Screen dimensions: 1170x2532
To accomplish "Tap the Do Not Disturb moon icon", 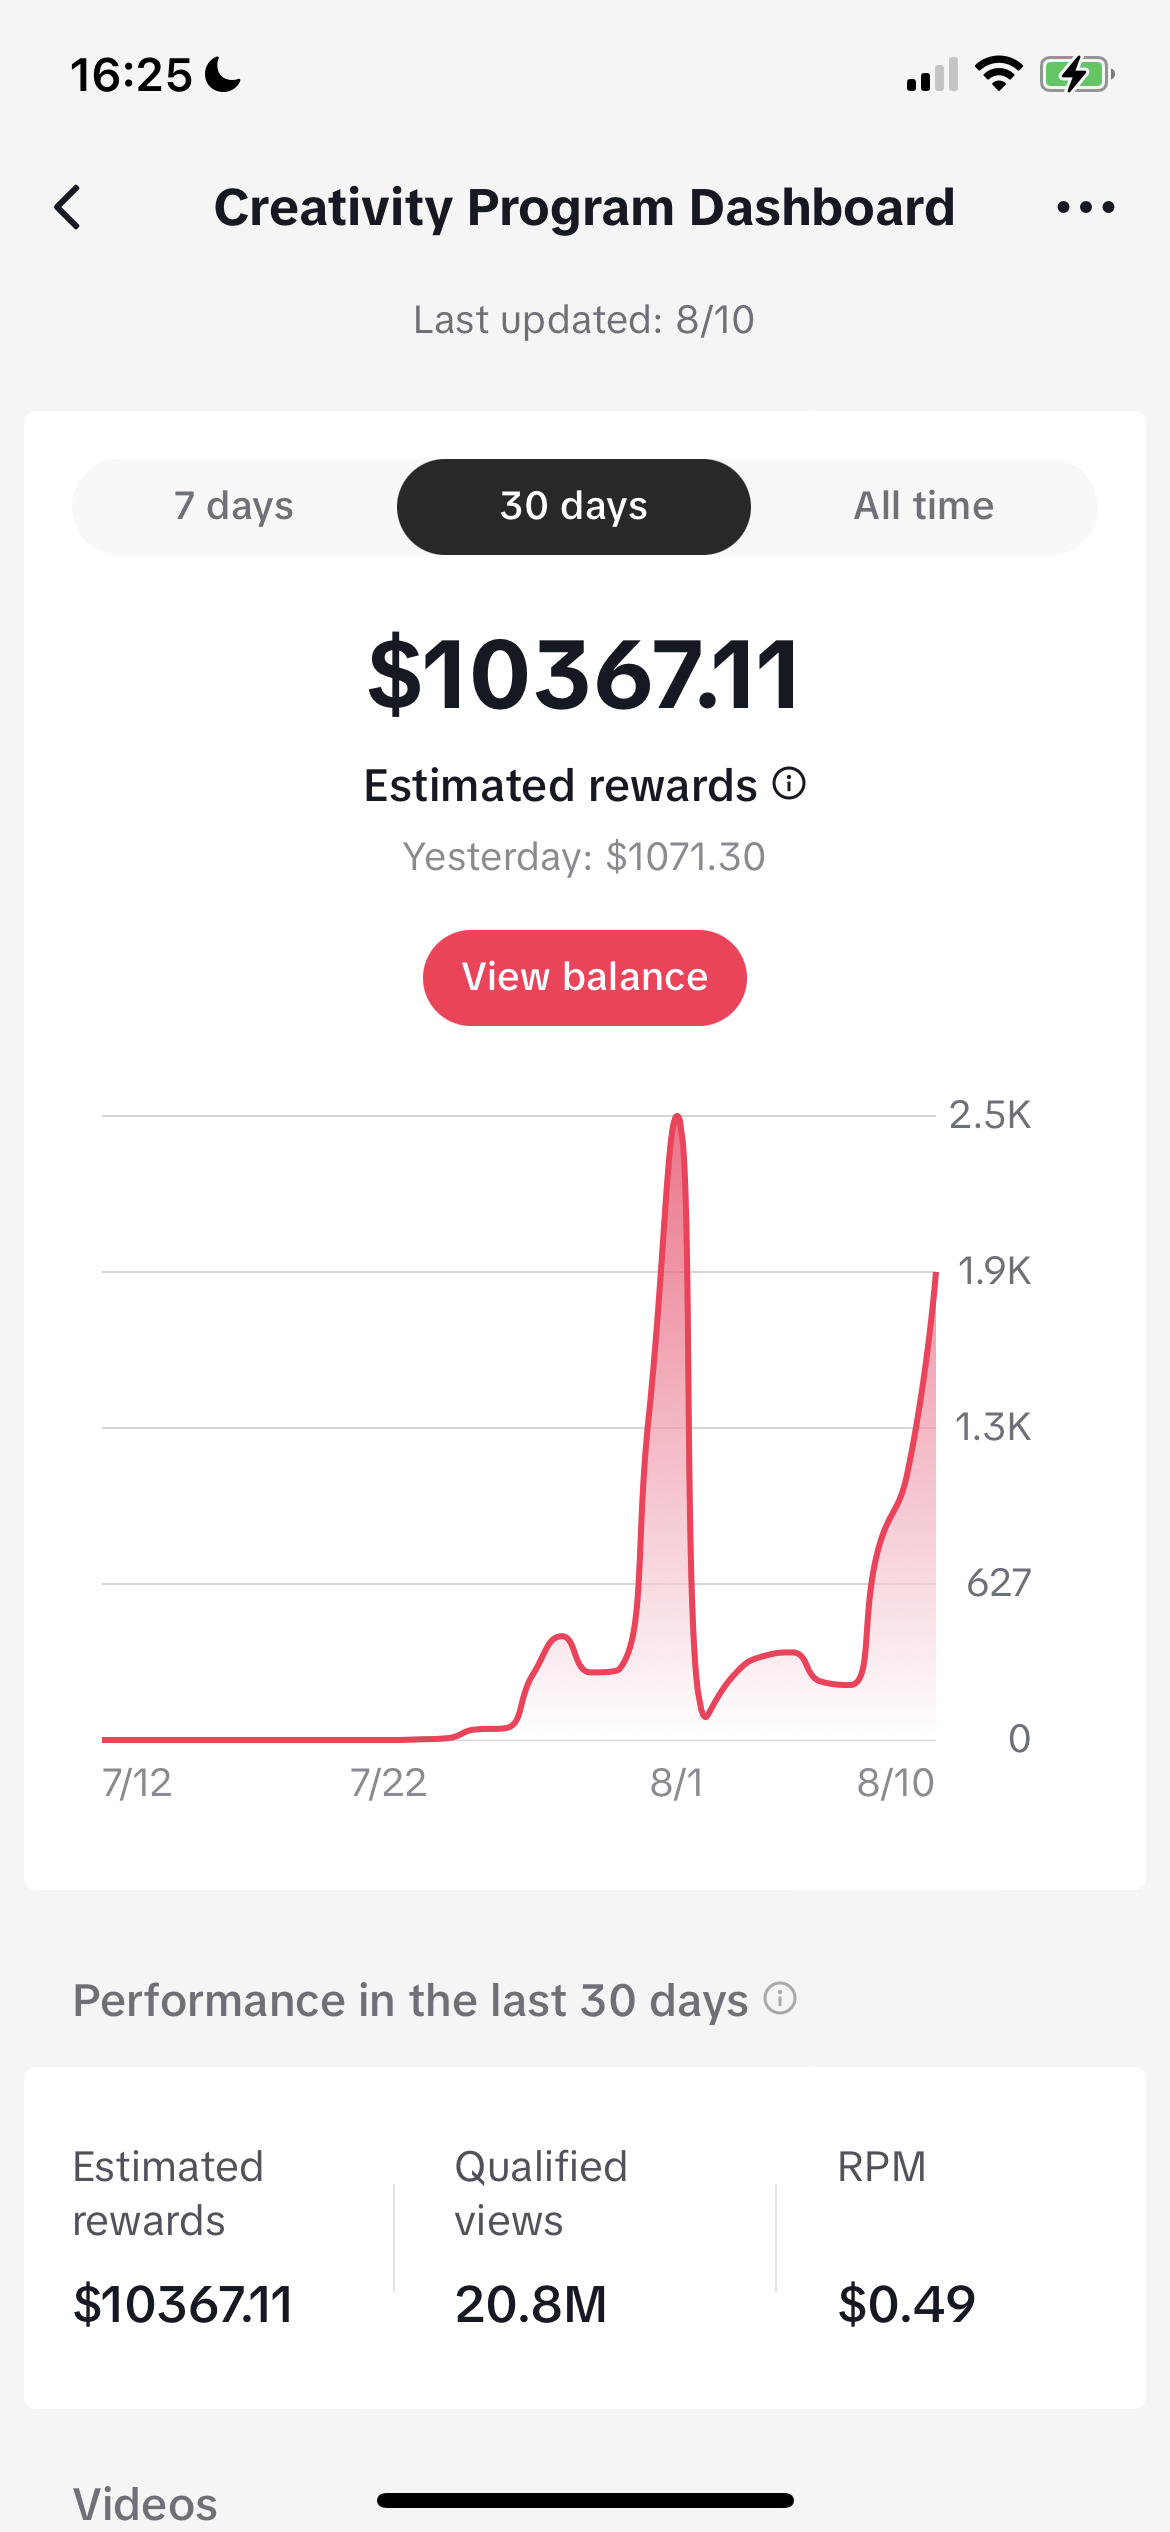I will 222,74.
